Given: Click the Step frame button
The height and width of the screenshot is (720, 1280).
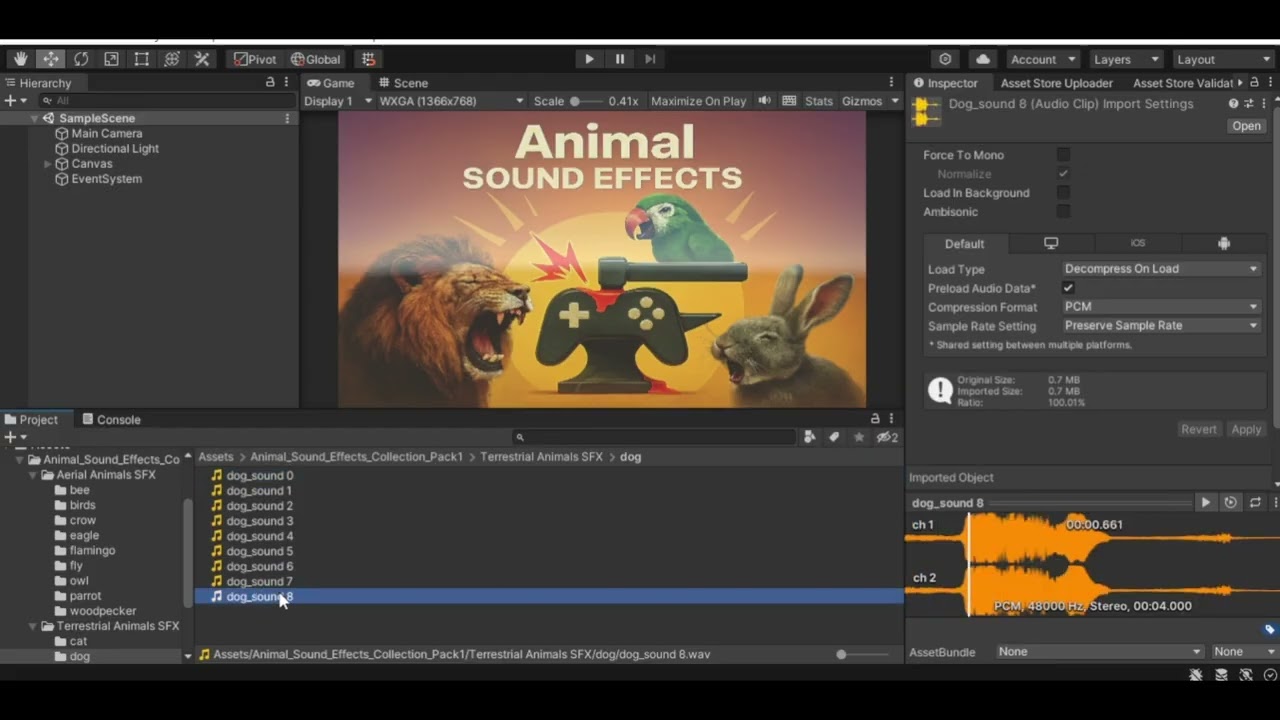Looking at the screenshot, I should [x=650, y=59].
